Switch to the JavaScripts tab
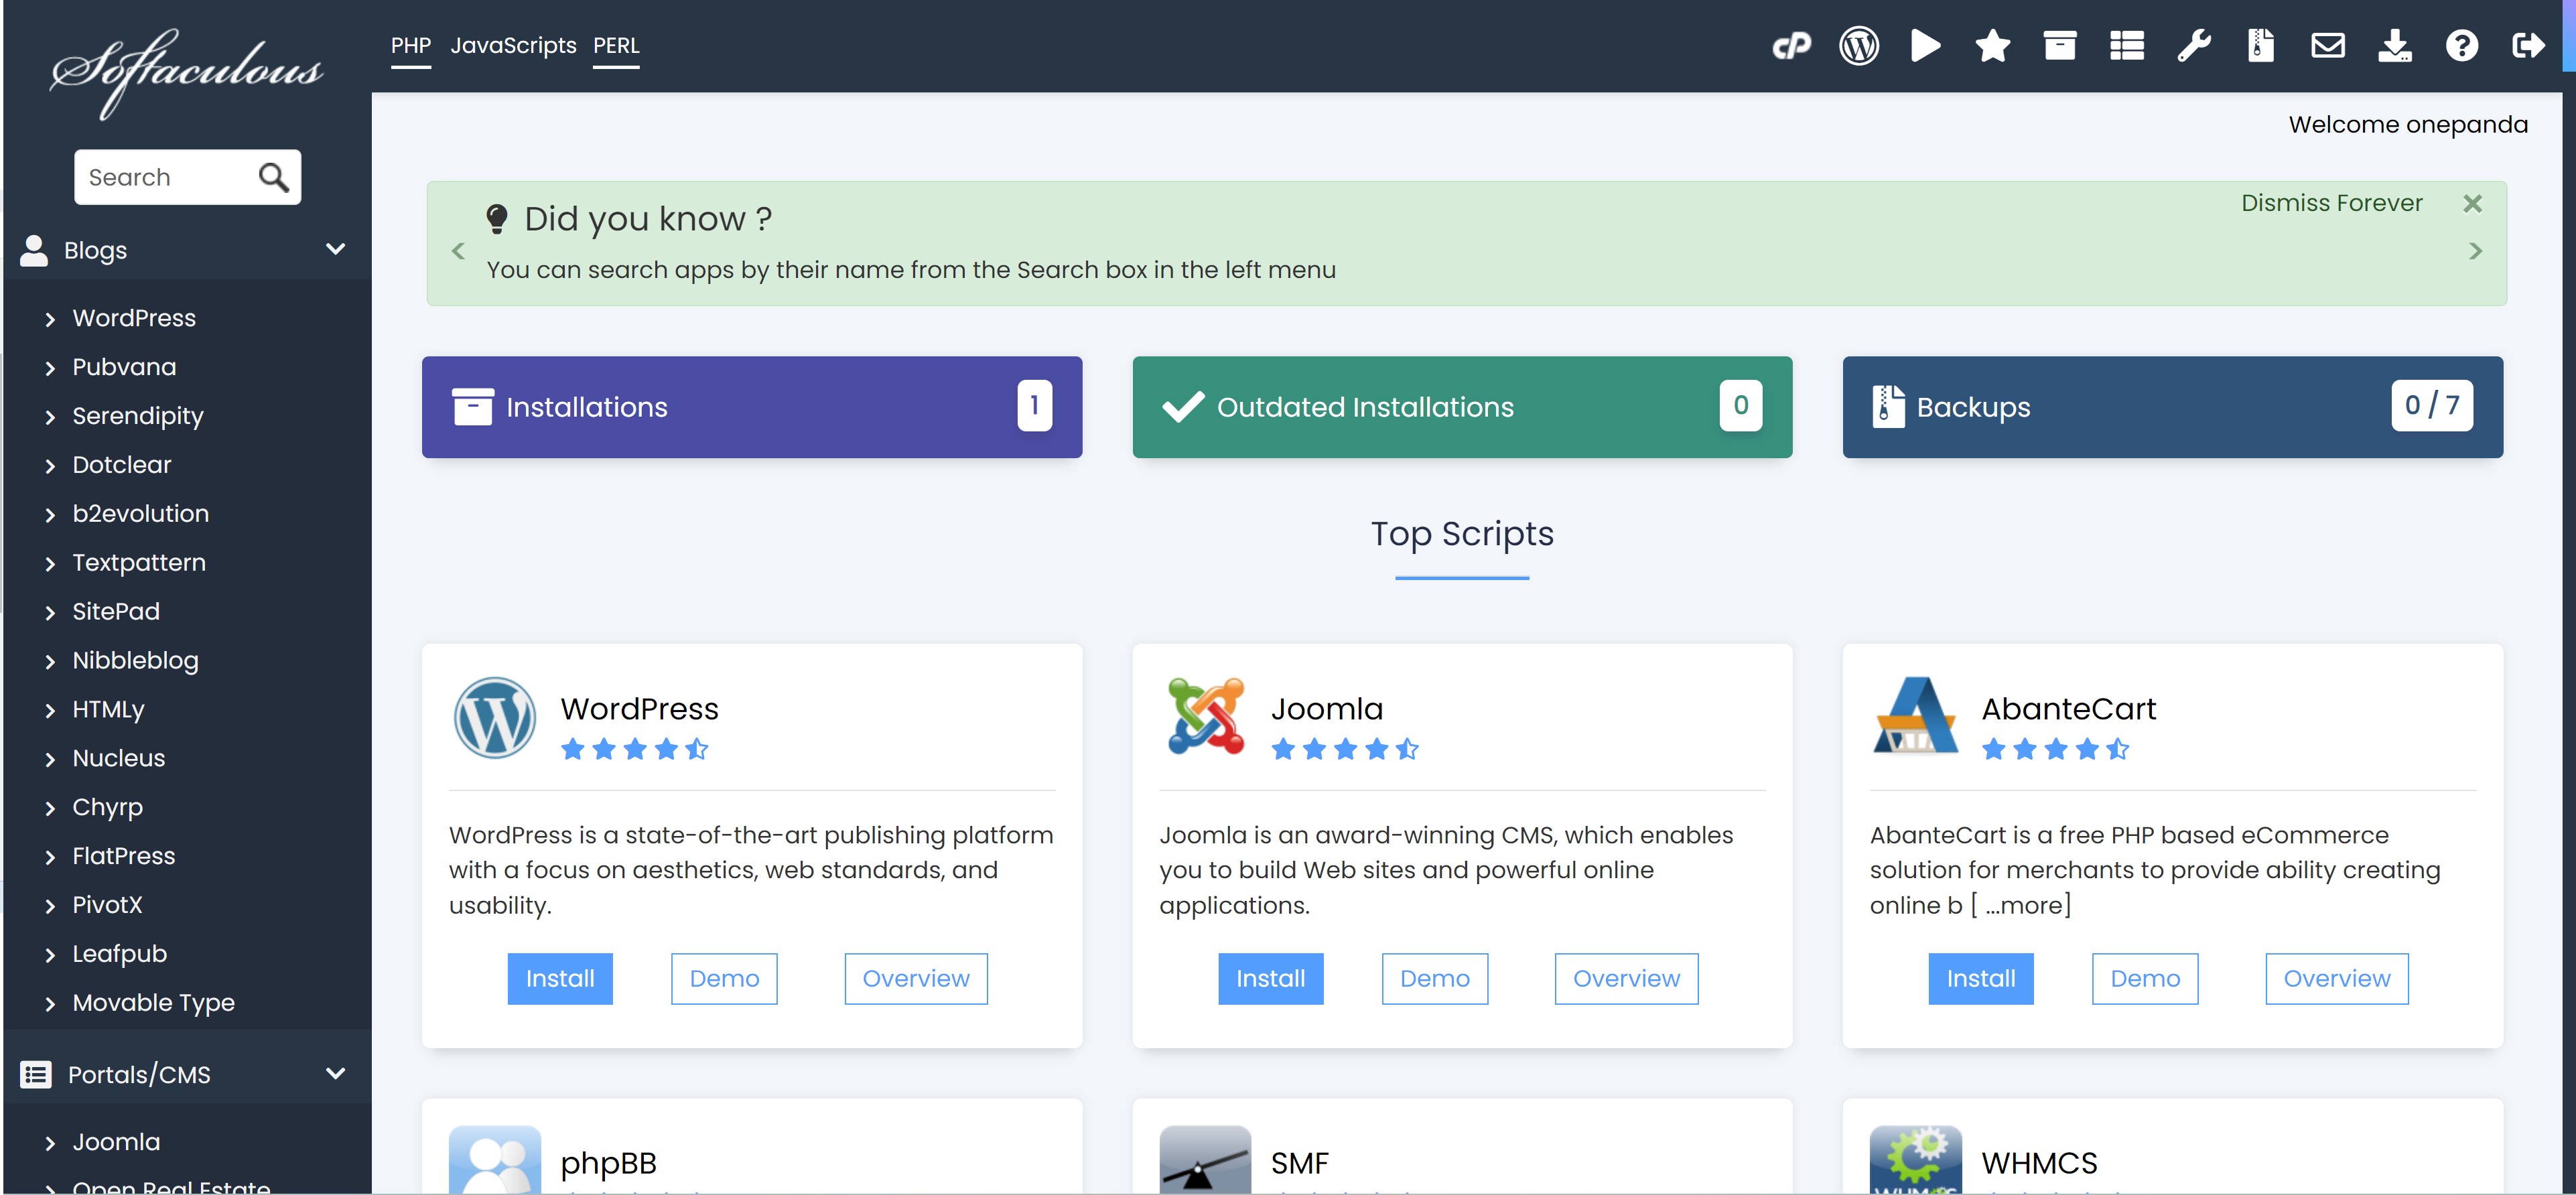Screen dimensions: 2576x1195 point(513,46)
